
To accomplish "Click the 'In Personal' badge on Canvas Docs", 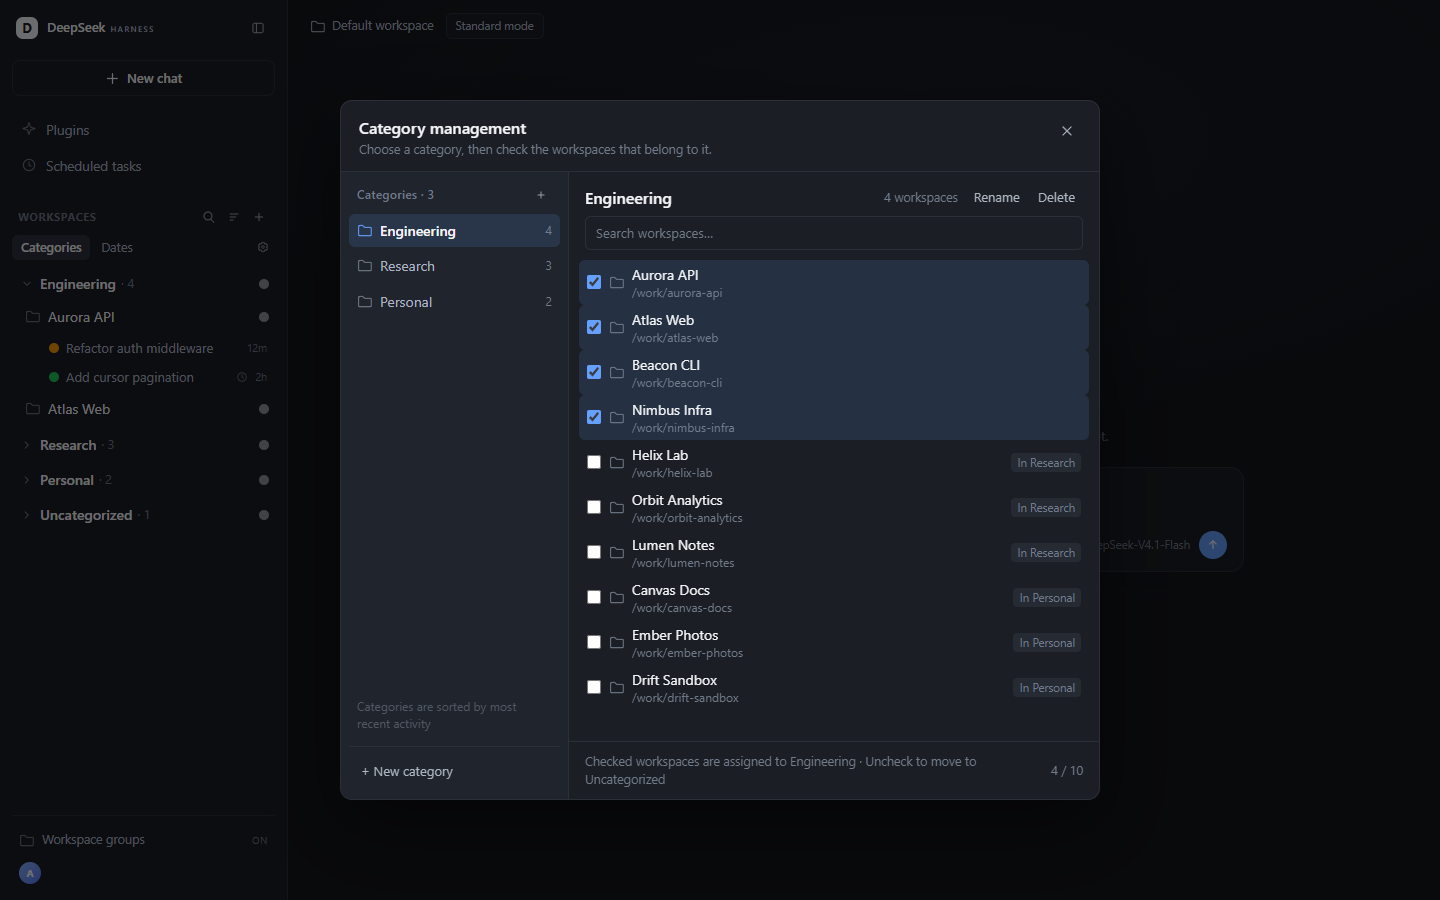I will [1047, 598].
